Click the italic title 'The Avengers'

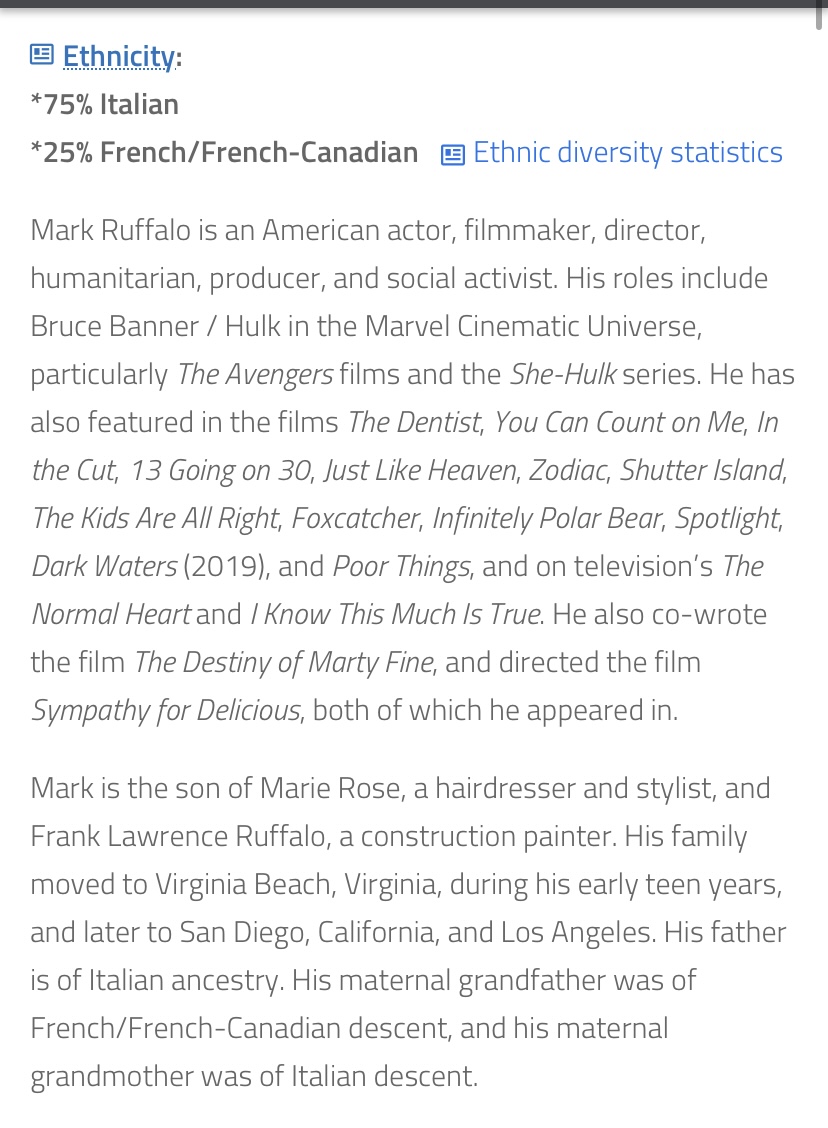coord(255,374)
